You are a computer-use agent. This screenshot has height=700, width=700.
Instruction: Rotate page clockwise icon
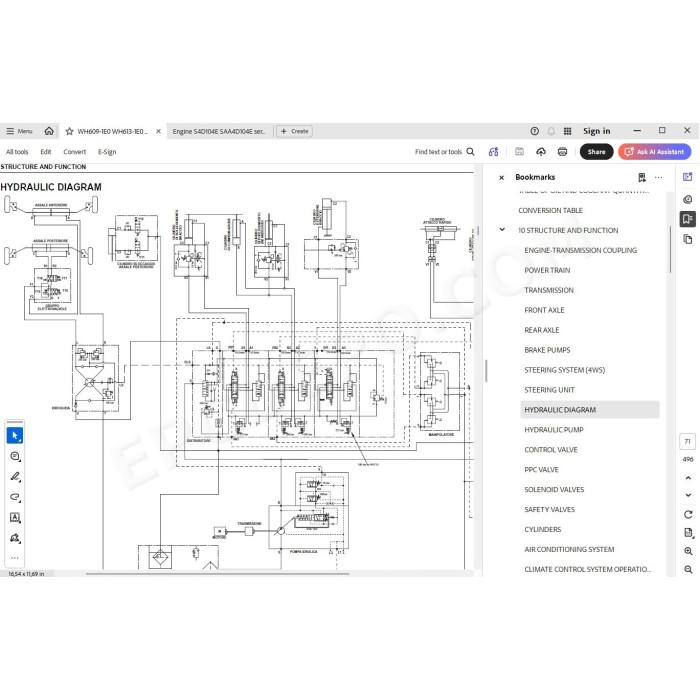688,514
